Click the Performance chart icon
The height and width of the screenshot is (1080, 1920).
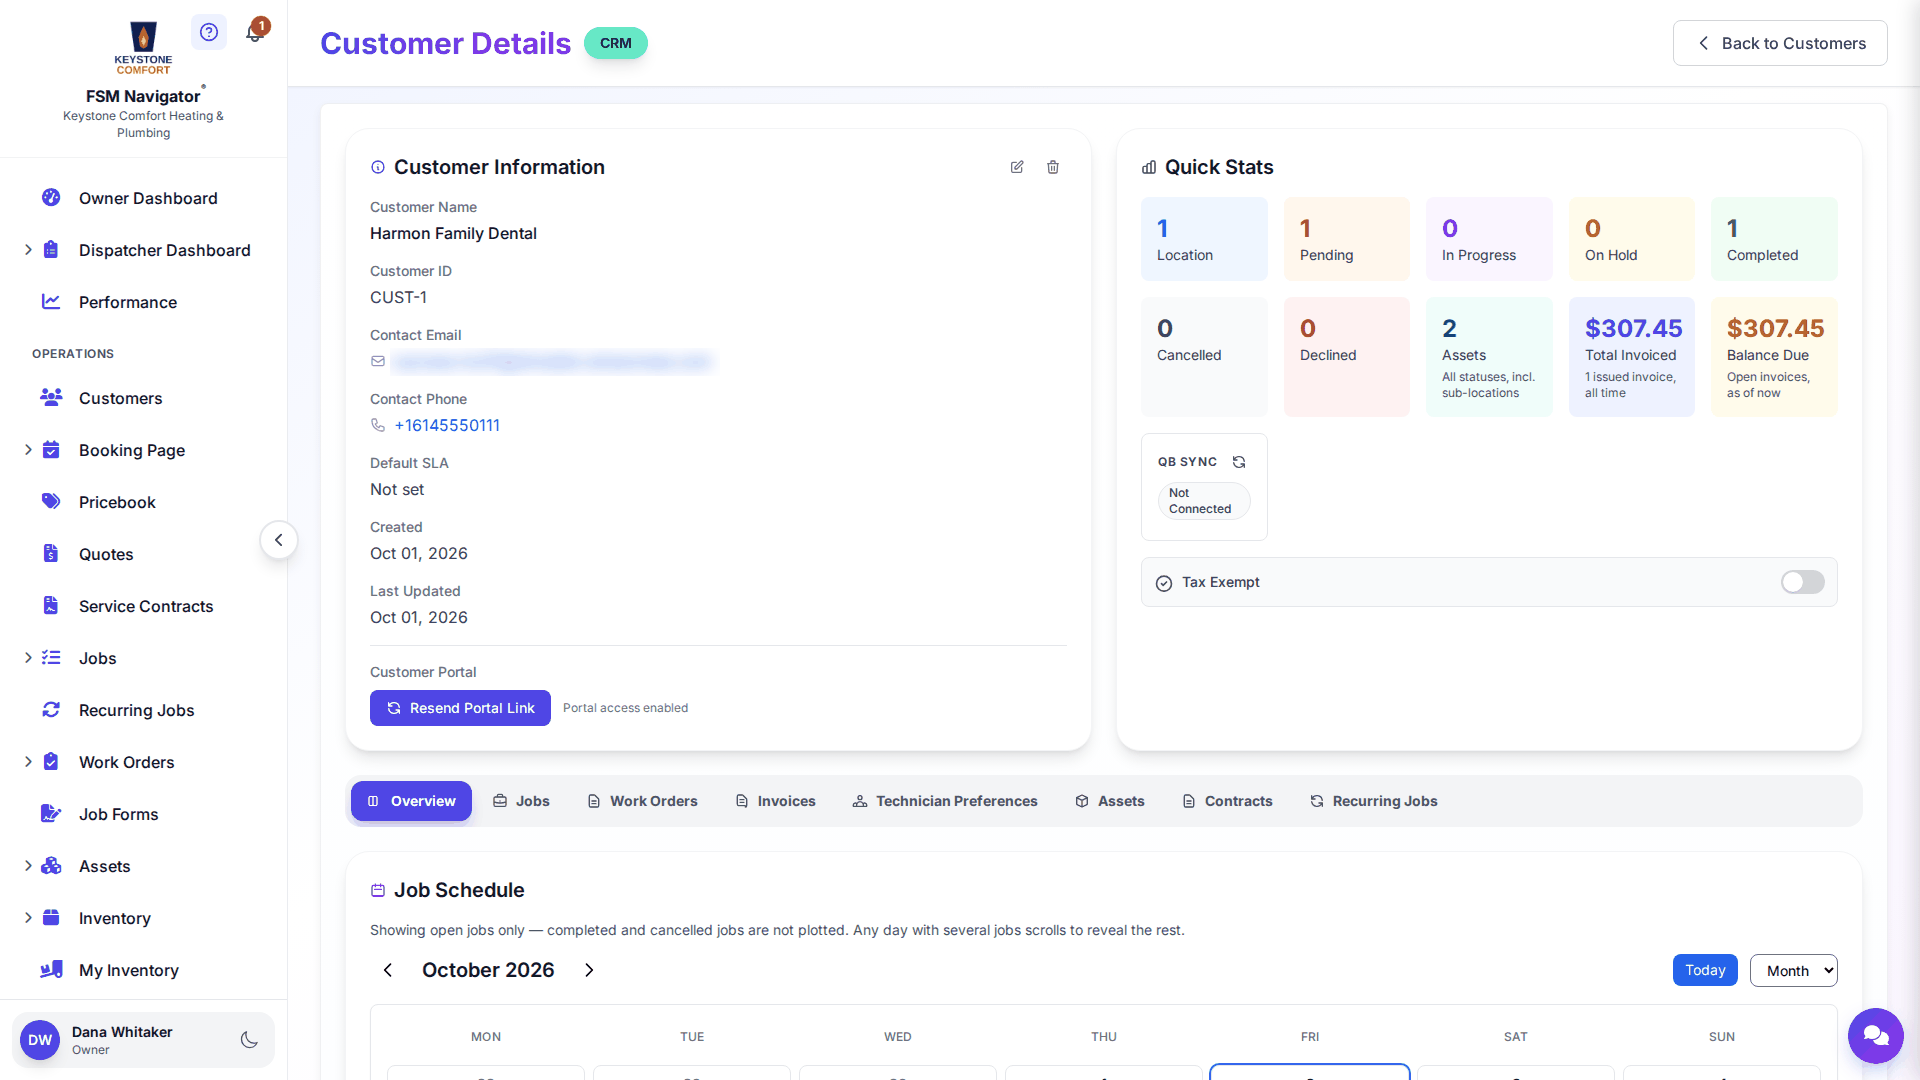pyautogui.click(x=51, y=302)
